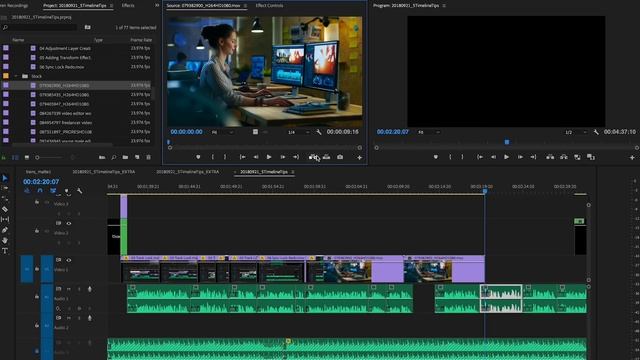Toggle Video 1 sync lock

[x=58, y=260]
